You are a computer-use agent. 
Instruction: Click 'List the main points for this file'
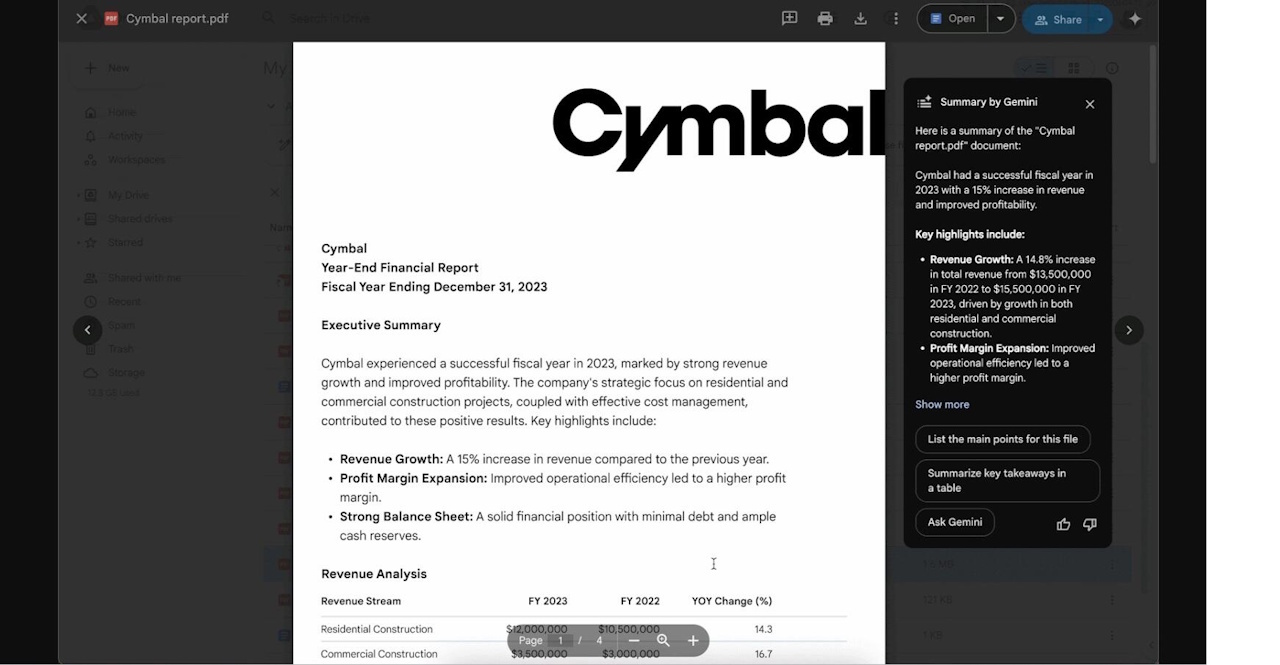[x=1002, y=439]
